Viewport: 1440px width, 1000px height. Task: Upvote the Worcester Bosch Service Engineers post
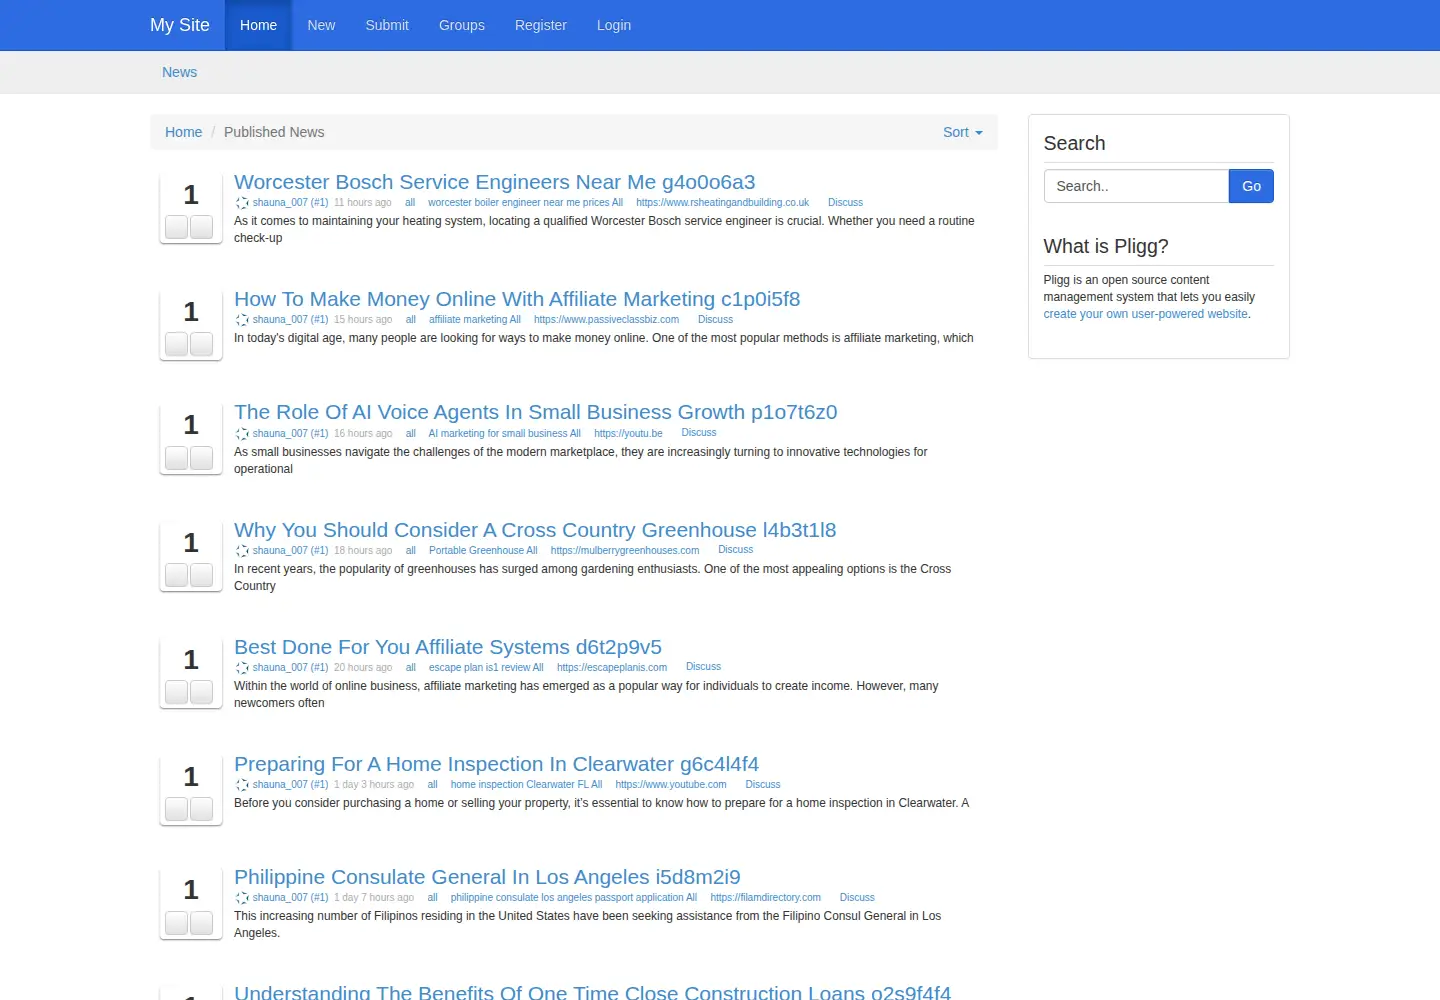pos(177,227)
